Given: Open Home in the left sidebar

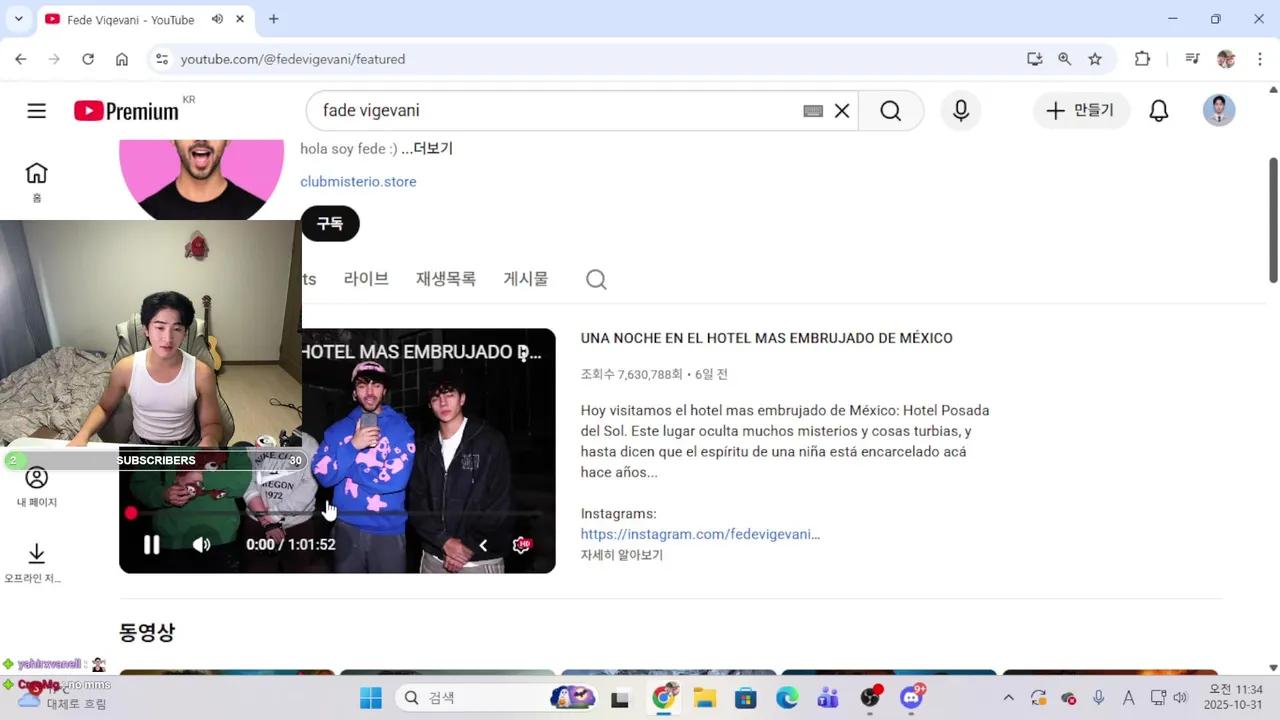Looking at the screenshot, I should click(37, 182).
